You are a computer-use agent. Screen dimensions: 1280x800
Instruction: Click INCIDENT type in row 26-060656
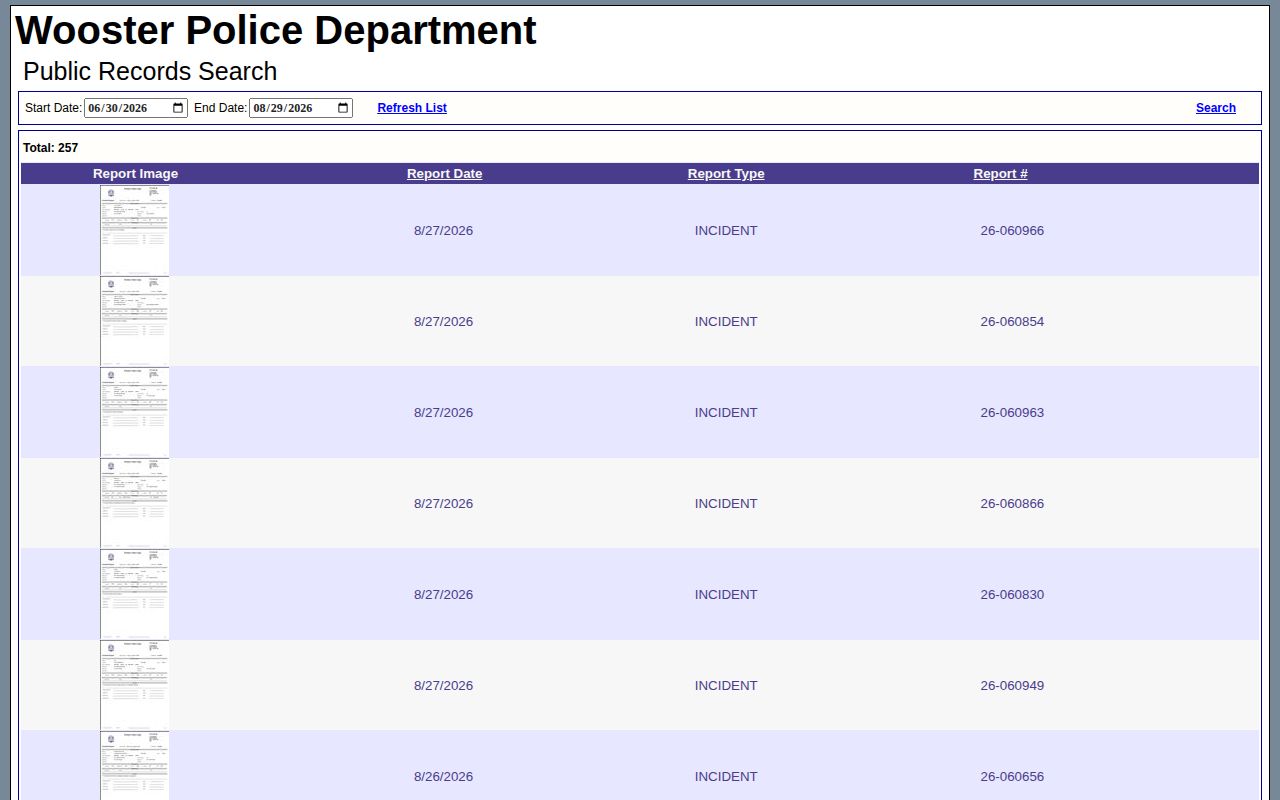[726, 777]
